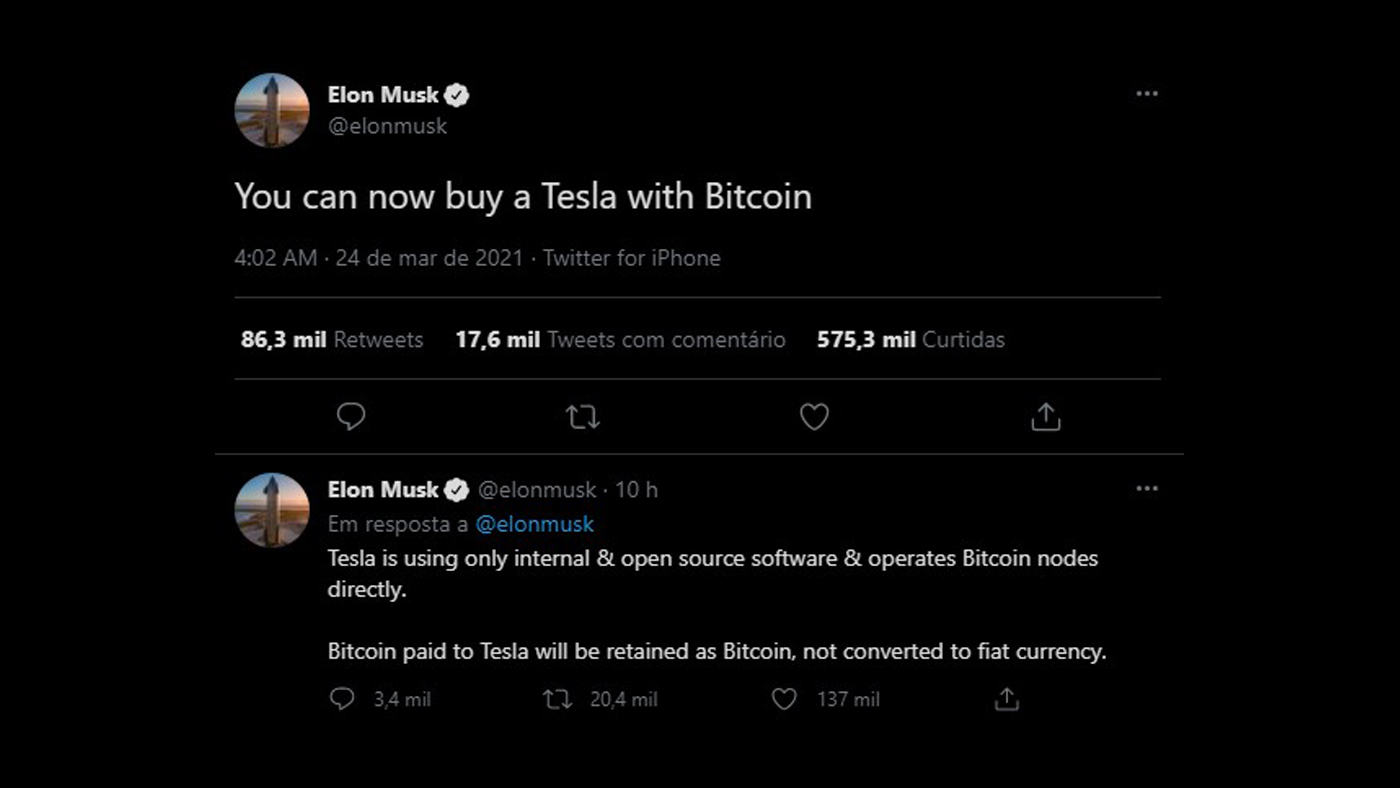Open the 575,3 mil Curtidas list
This screenshot has width=1400, height=788.
(x=910, y=339)
